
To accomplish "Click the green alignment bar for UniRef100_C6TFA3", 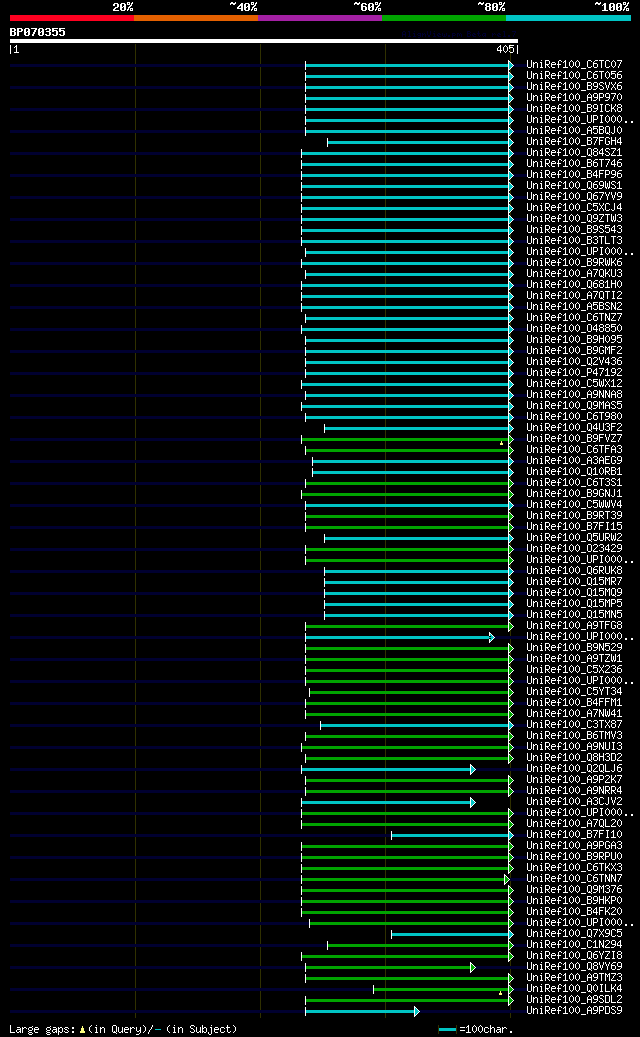I will (x=409, y=450).
